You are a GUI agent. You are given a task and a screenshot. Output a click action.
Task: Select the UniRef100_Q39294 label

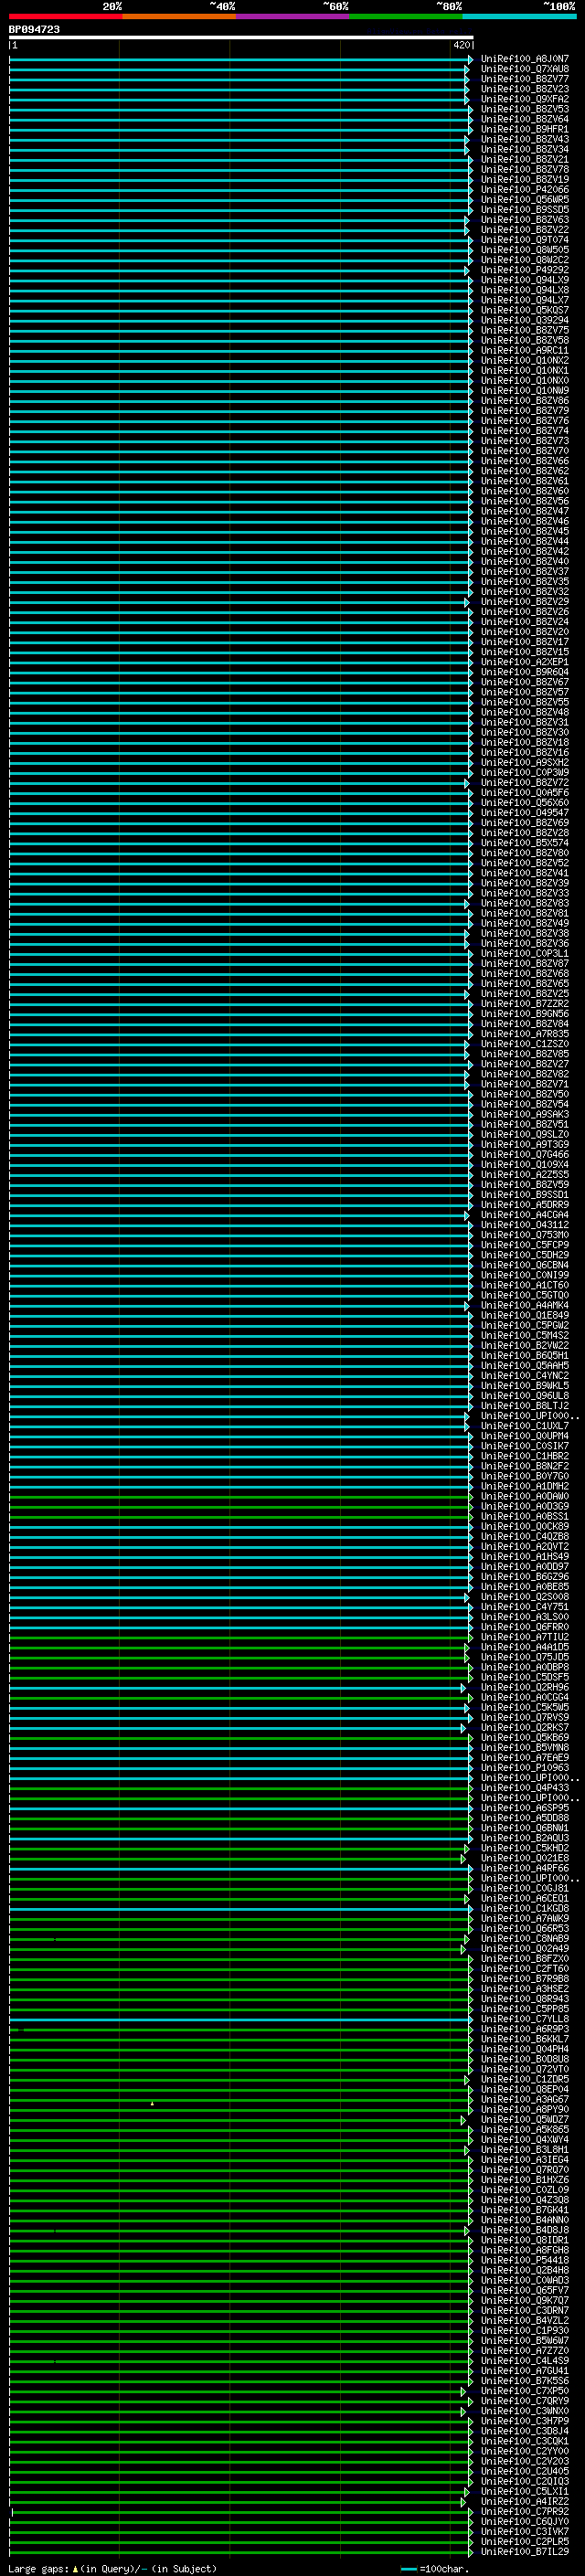pyautogui.click(x=525, y=320)
